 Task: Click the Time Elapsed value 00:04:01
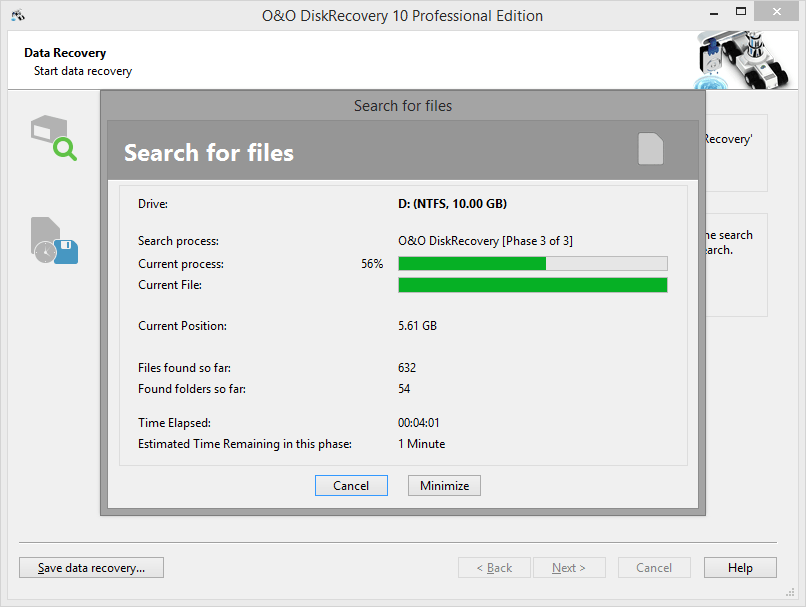419,423
